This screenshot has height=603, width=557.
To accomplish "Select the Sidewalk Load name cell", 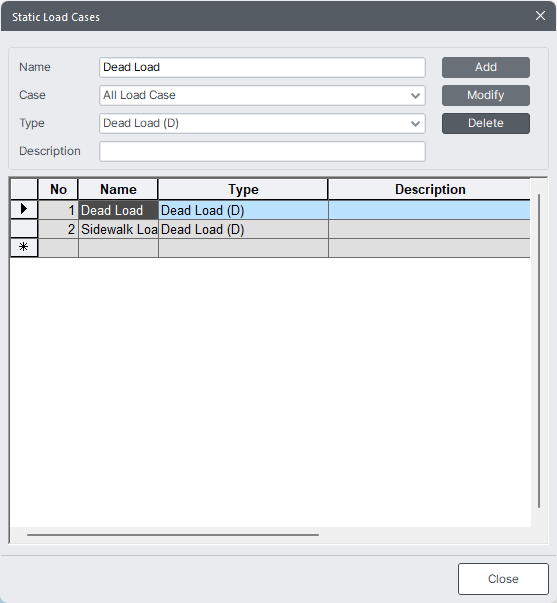I will click(x=118, y=229).
